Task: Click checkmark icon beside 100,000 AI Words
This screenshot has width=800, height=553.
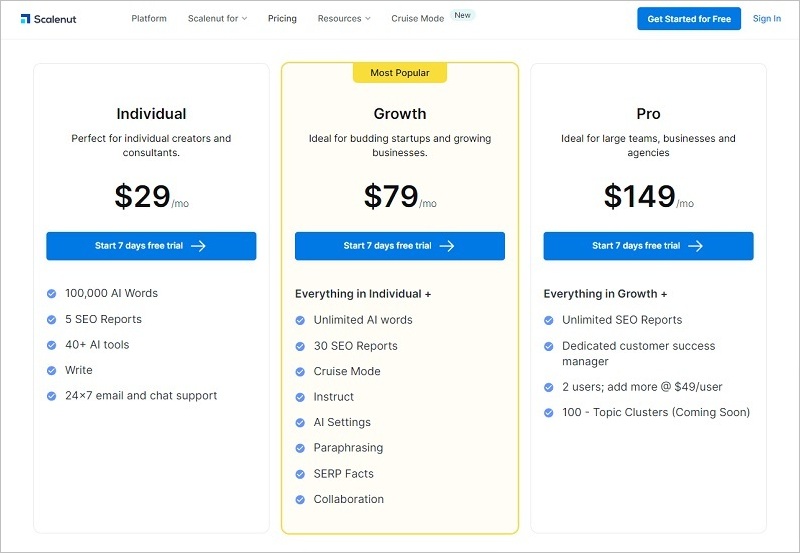Action: (x=51, y=294)
